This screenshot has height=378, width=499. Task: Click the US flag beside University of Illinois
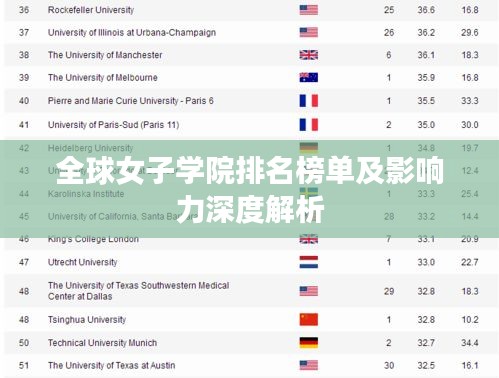(308, 32)
